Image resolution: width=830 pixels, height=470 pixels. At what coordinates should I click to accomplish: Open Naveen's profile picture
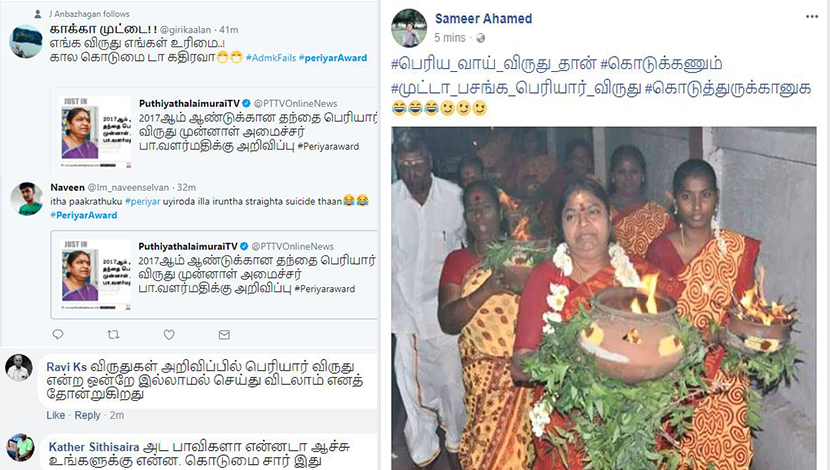tap(26, 198)
